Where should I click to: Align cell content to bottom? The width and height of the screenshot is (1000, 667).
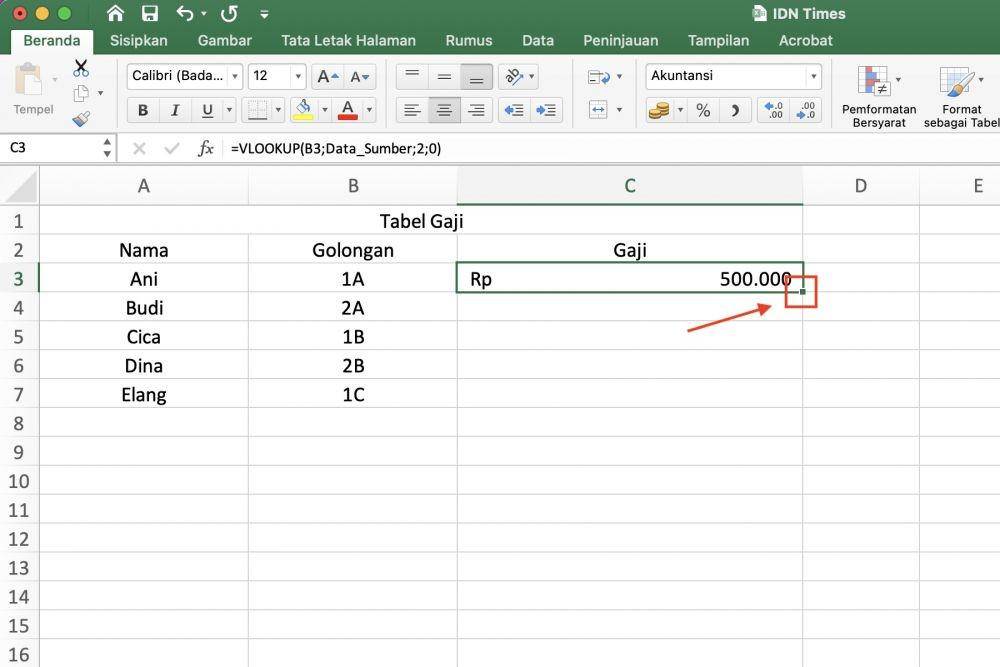click(x=476, y=77)
